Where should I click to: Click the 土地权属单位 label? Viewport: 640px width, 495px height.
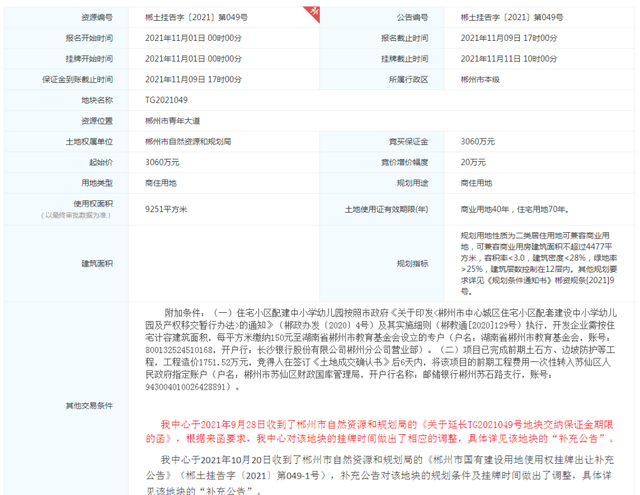point(89,142)
